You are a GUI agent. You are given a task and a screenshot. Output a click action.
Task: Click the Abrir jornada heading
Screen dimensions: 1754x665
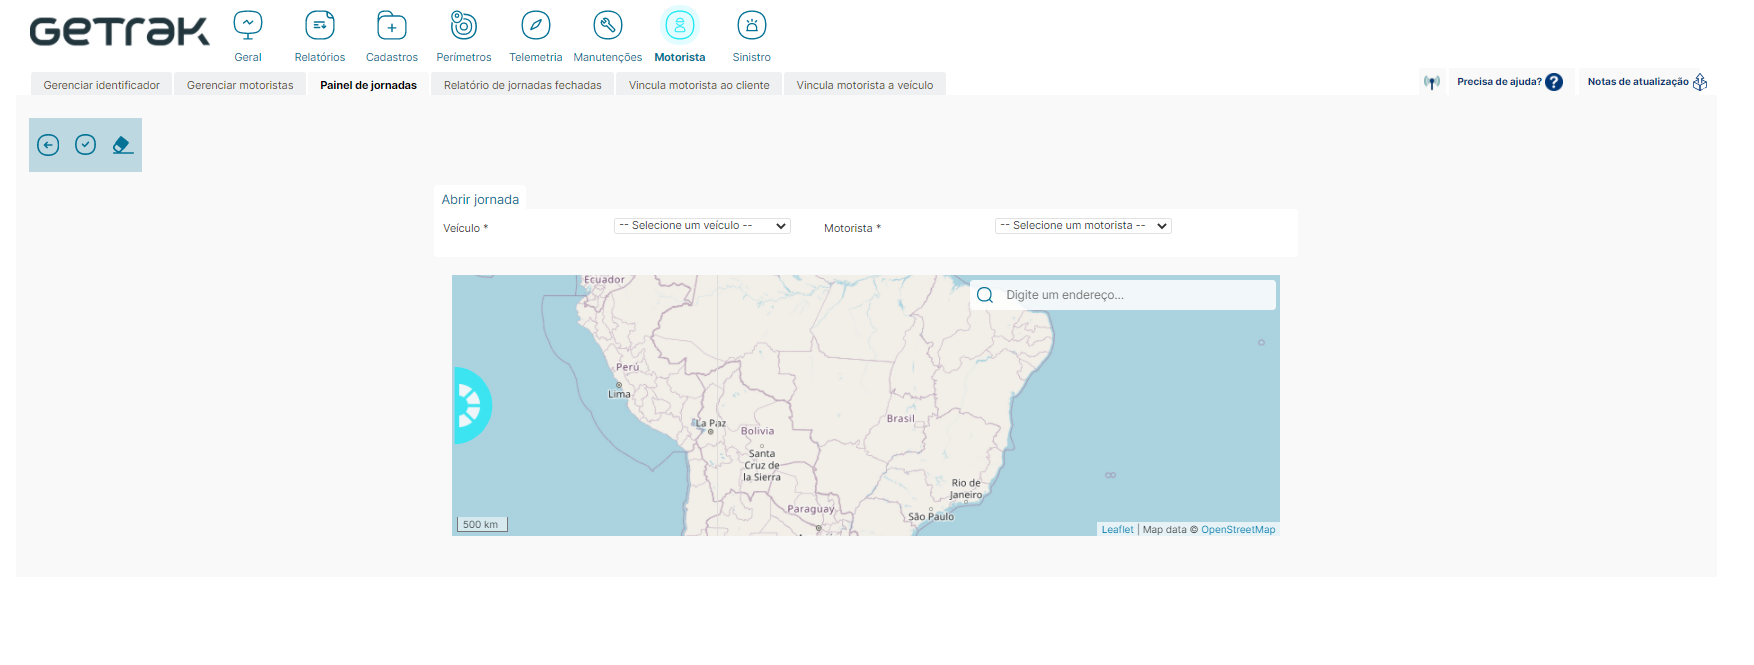click(x=480, y=200)
